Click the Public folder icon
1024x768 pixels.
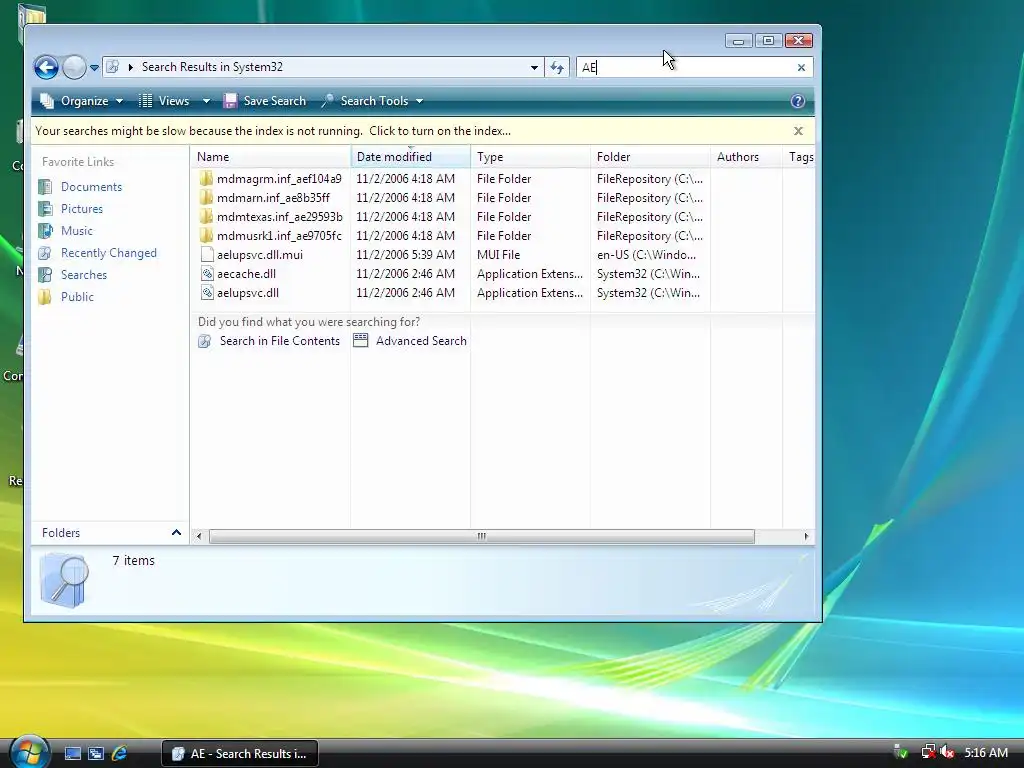(x=45, y=297)
